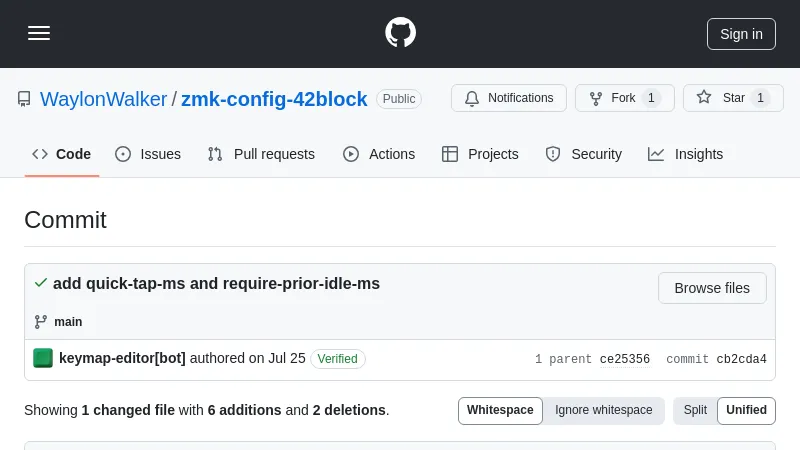The height and width of the screenshot is (450, 800).
Task: Open parent commit ce25356
Action: [x=625, y=359]
